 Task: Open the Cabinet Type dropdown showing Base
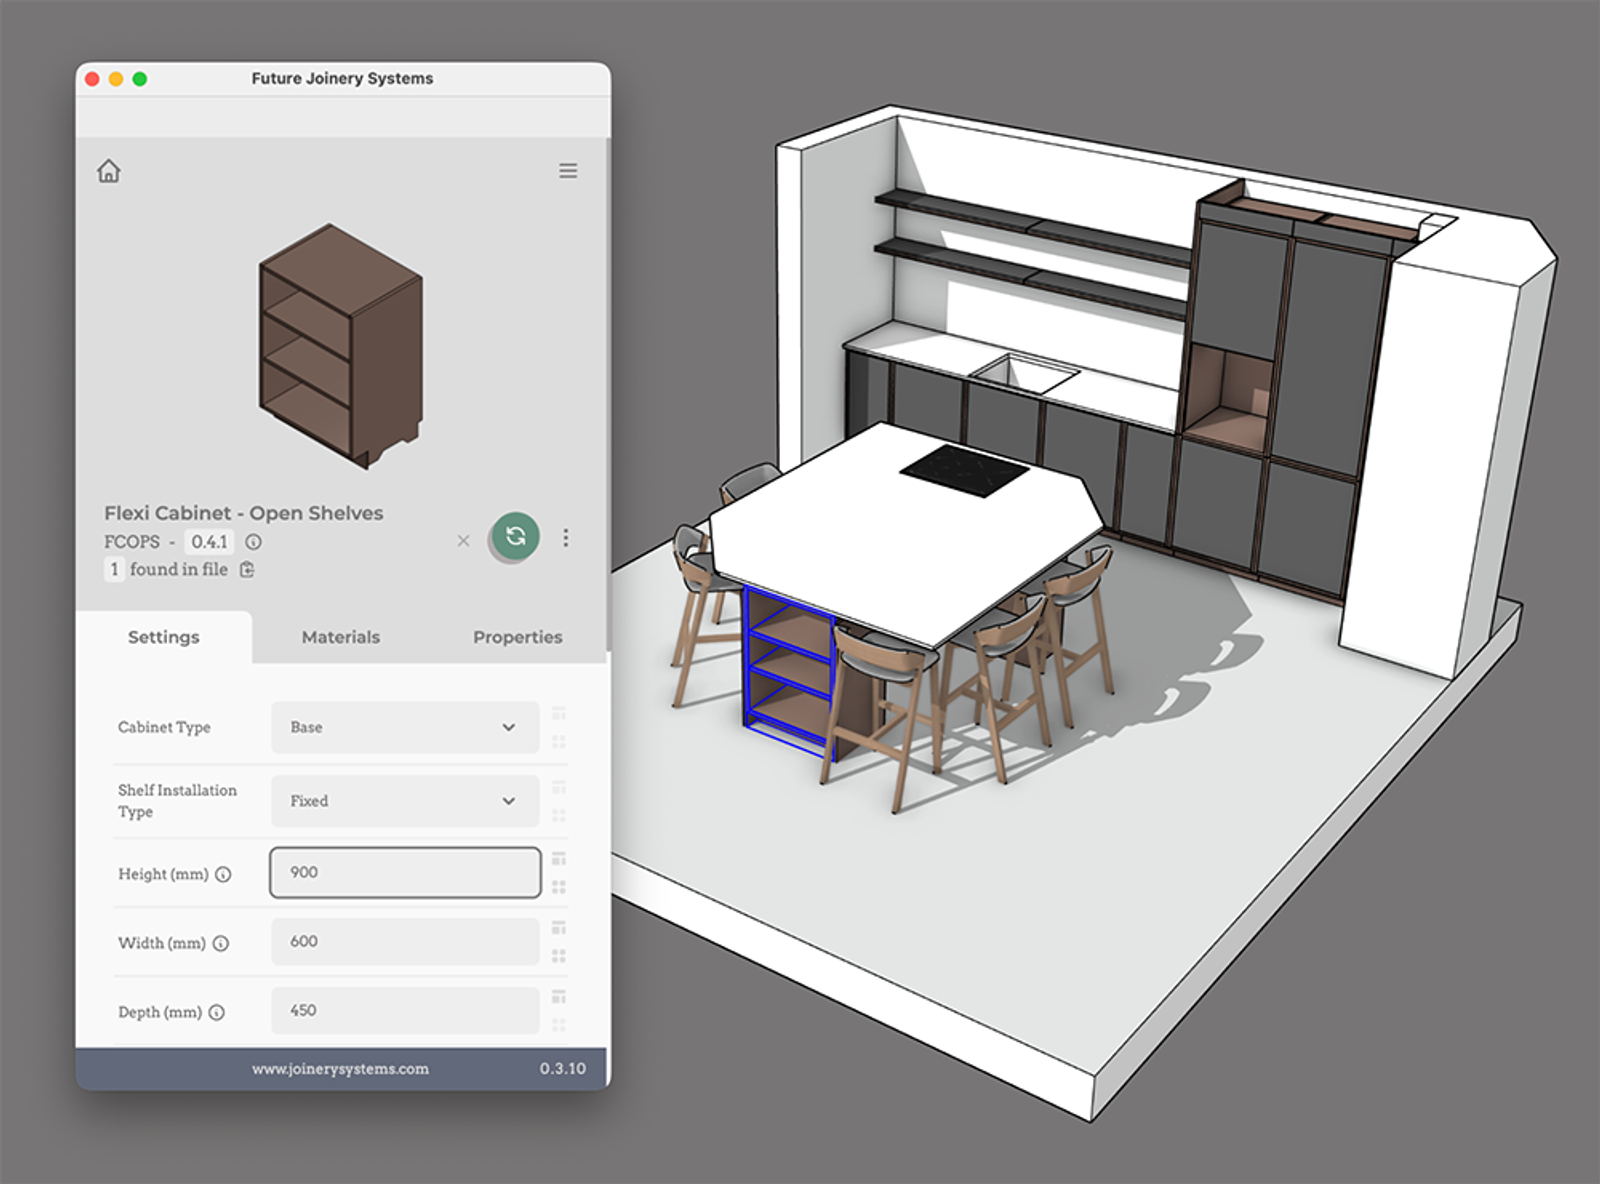(x=404, y=727)
